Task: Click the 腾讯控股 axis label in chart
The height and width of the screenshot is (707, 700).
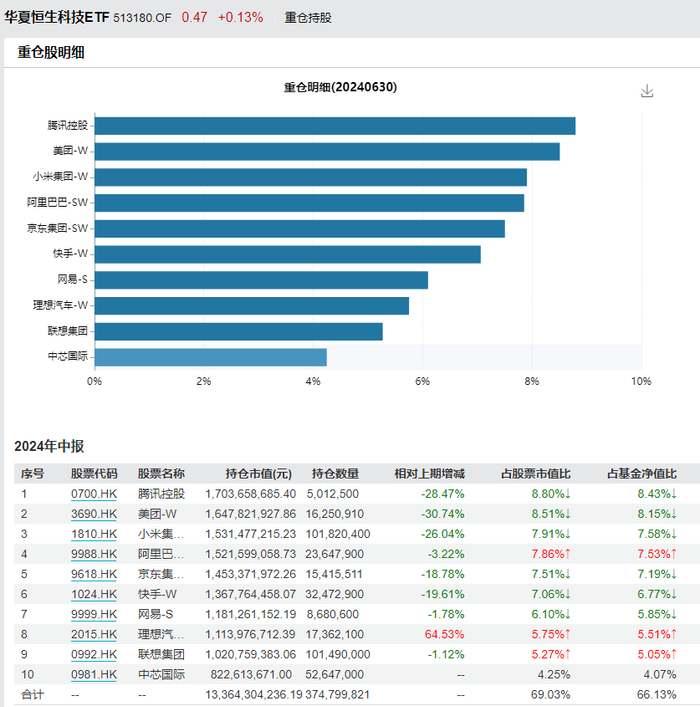Action: [68, 125]
